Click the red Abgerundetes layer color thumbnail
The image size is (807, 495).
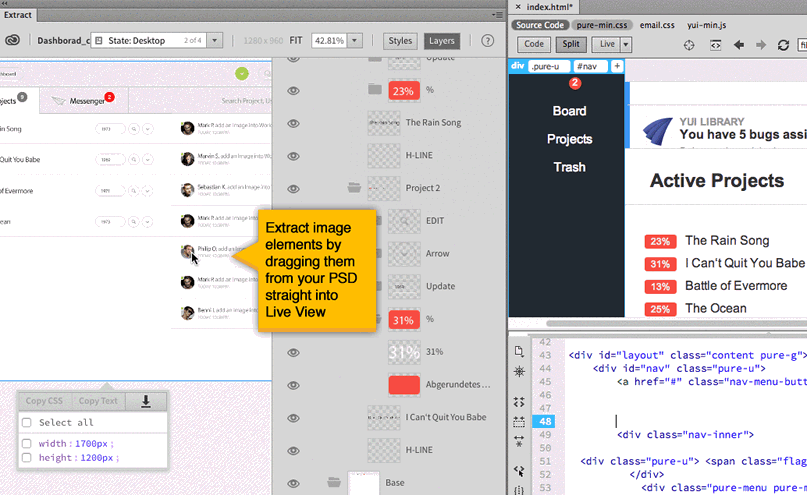pyautogui.click(x=404, y=385)
